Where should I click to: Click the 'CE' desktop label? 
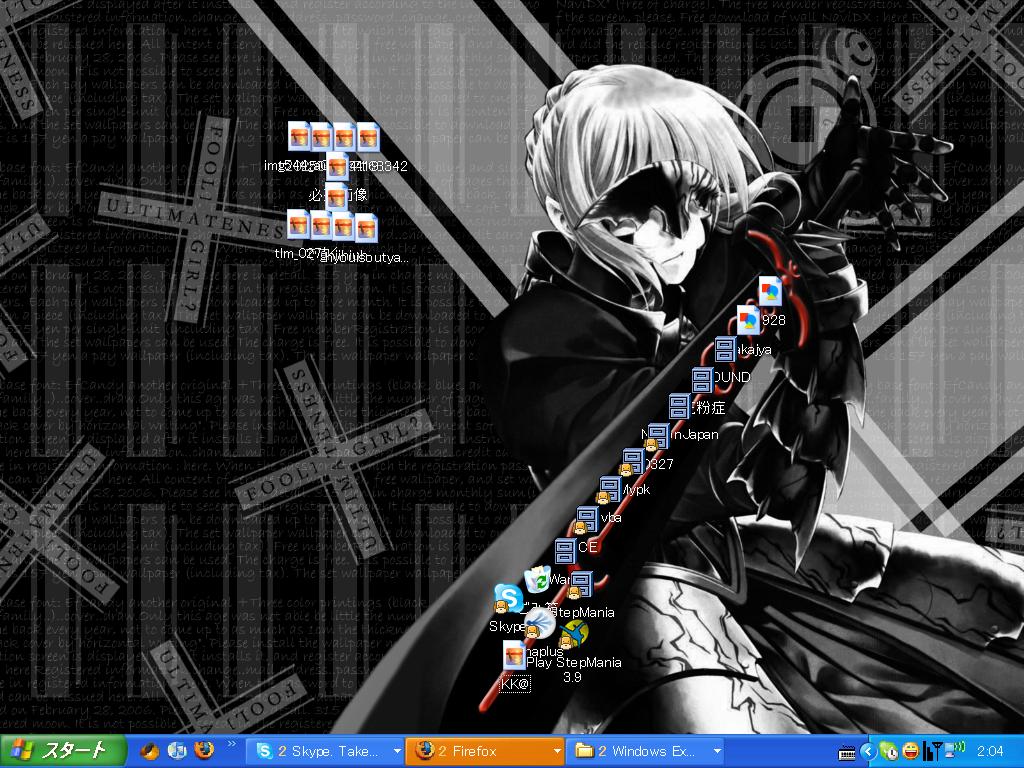tap(588, 546)
